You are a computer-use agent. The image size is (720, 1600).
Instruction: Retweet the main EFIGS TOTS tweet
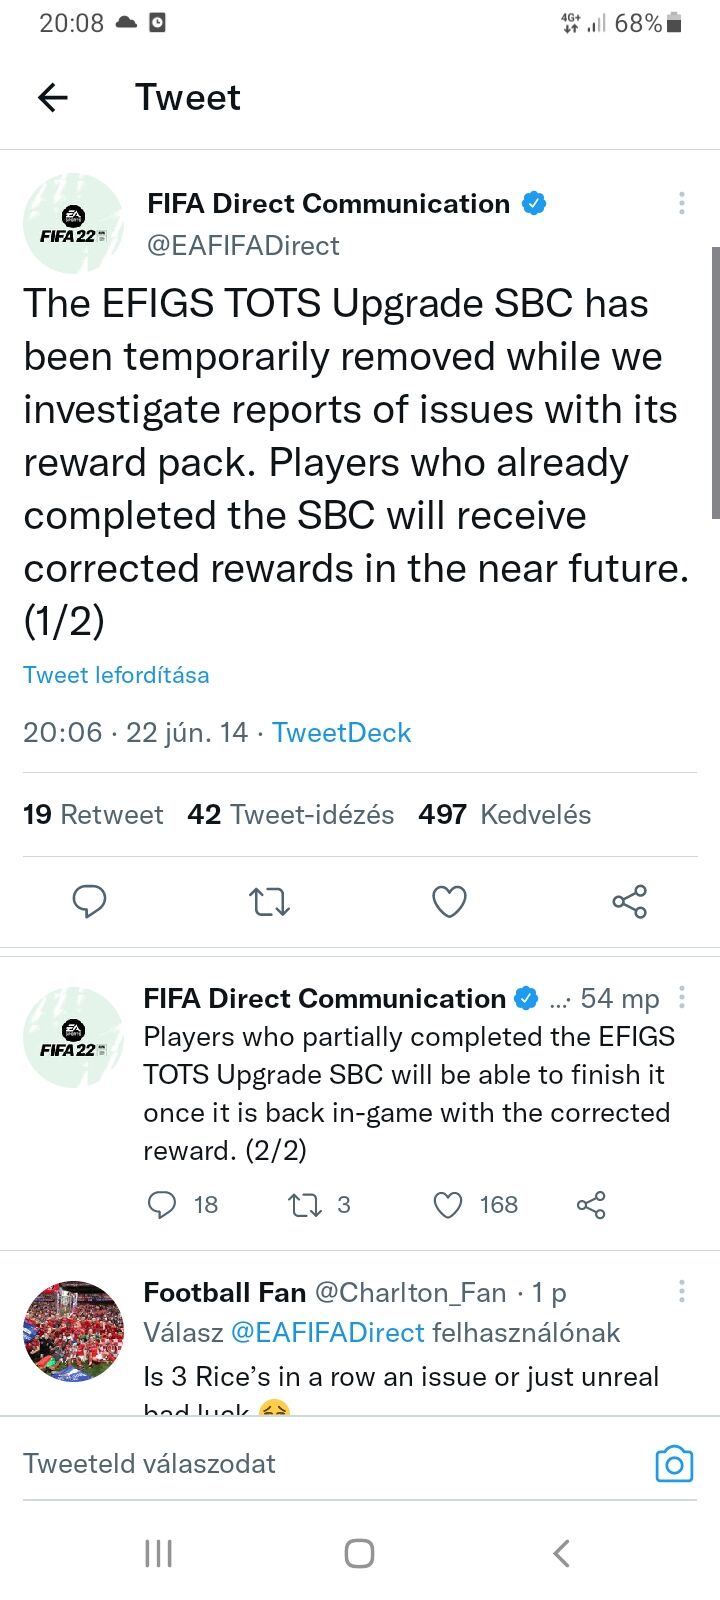269,901
